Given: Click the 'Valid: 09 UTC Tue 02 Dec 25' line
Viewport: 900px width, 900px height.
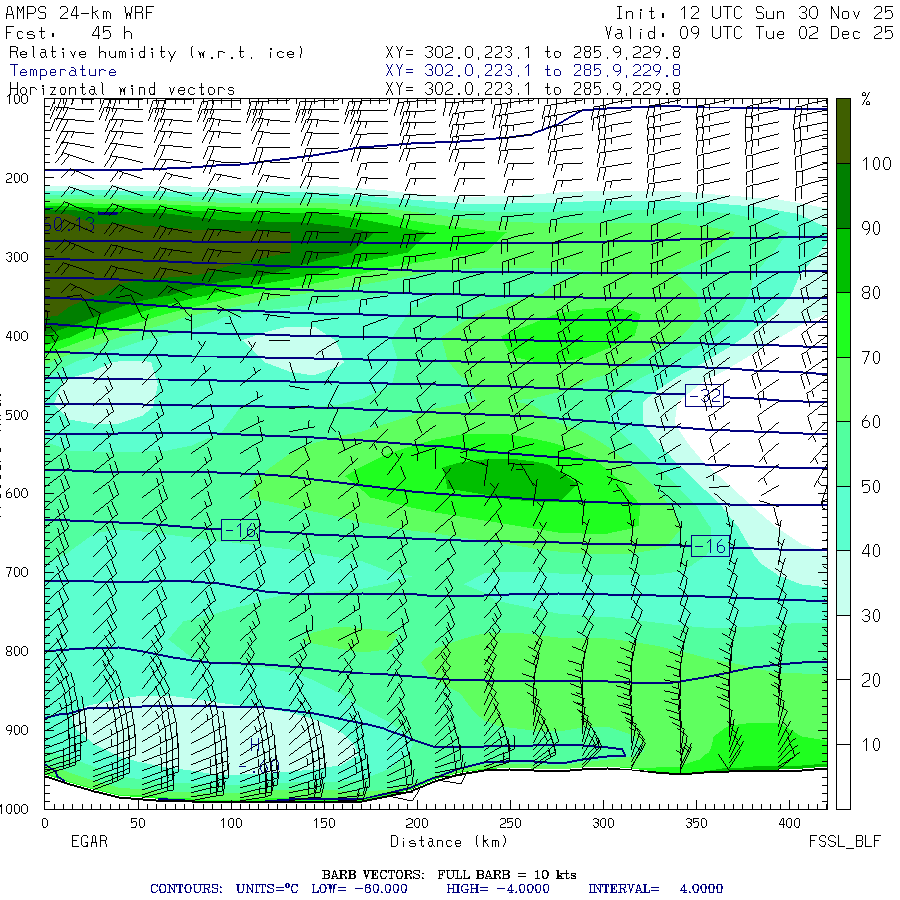Looking at the screenshot, I should point(749,33).
